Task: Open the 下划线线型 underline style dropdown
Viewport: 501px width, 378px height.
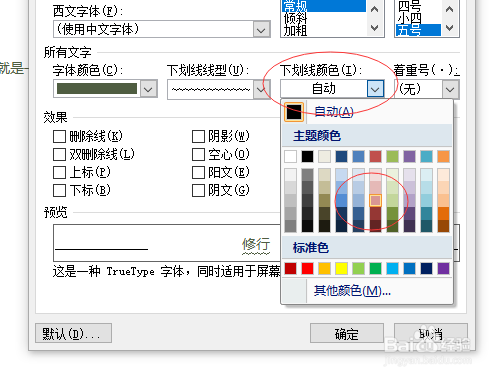Action: (260, 89)
